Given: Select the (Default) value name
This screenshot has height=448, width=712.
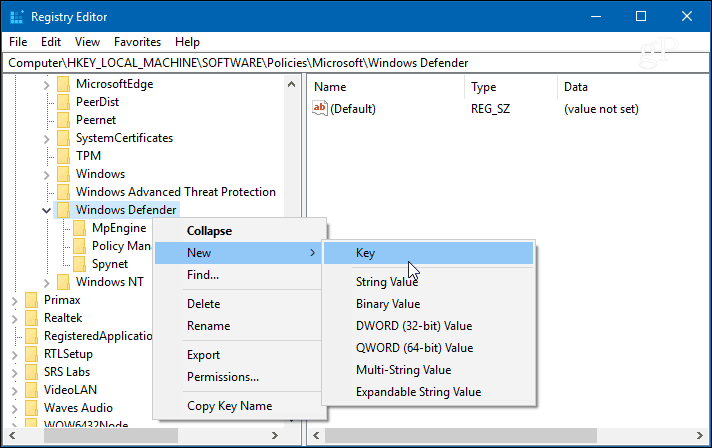Looking at the screenshot, I should coord(353,109).
